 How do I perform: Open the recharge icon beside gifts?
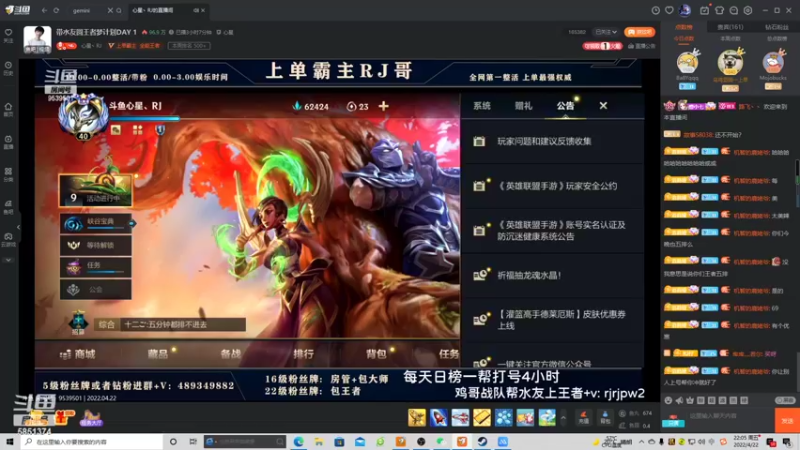(584, 417)
